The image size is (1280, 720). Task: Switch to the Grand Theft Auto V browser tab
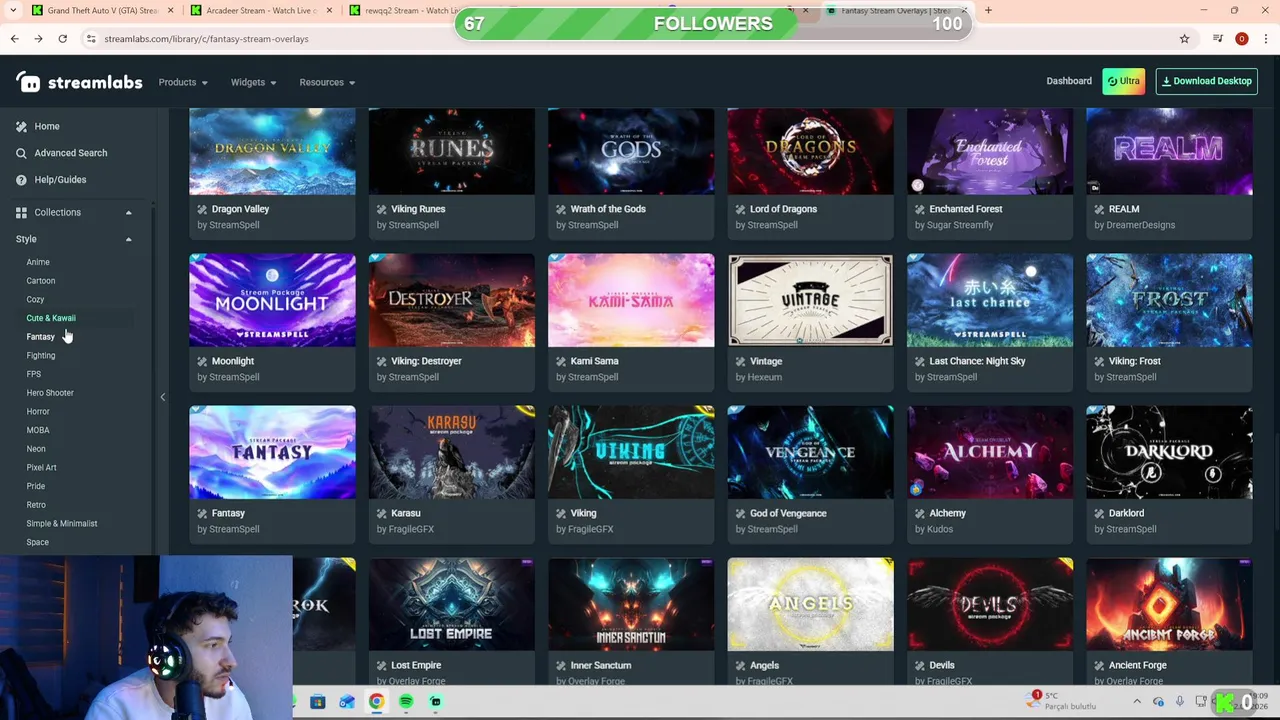tap(103, 11)
